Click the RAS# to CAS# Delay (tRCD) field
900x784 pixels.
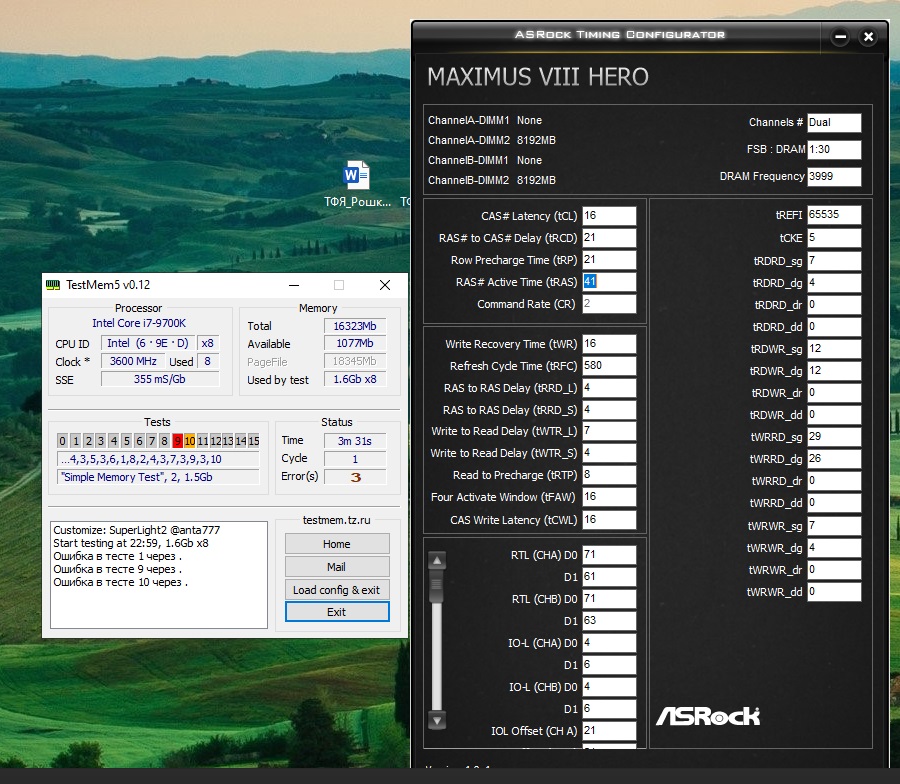[609, 238]
